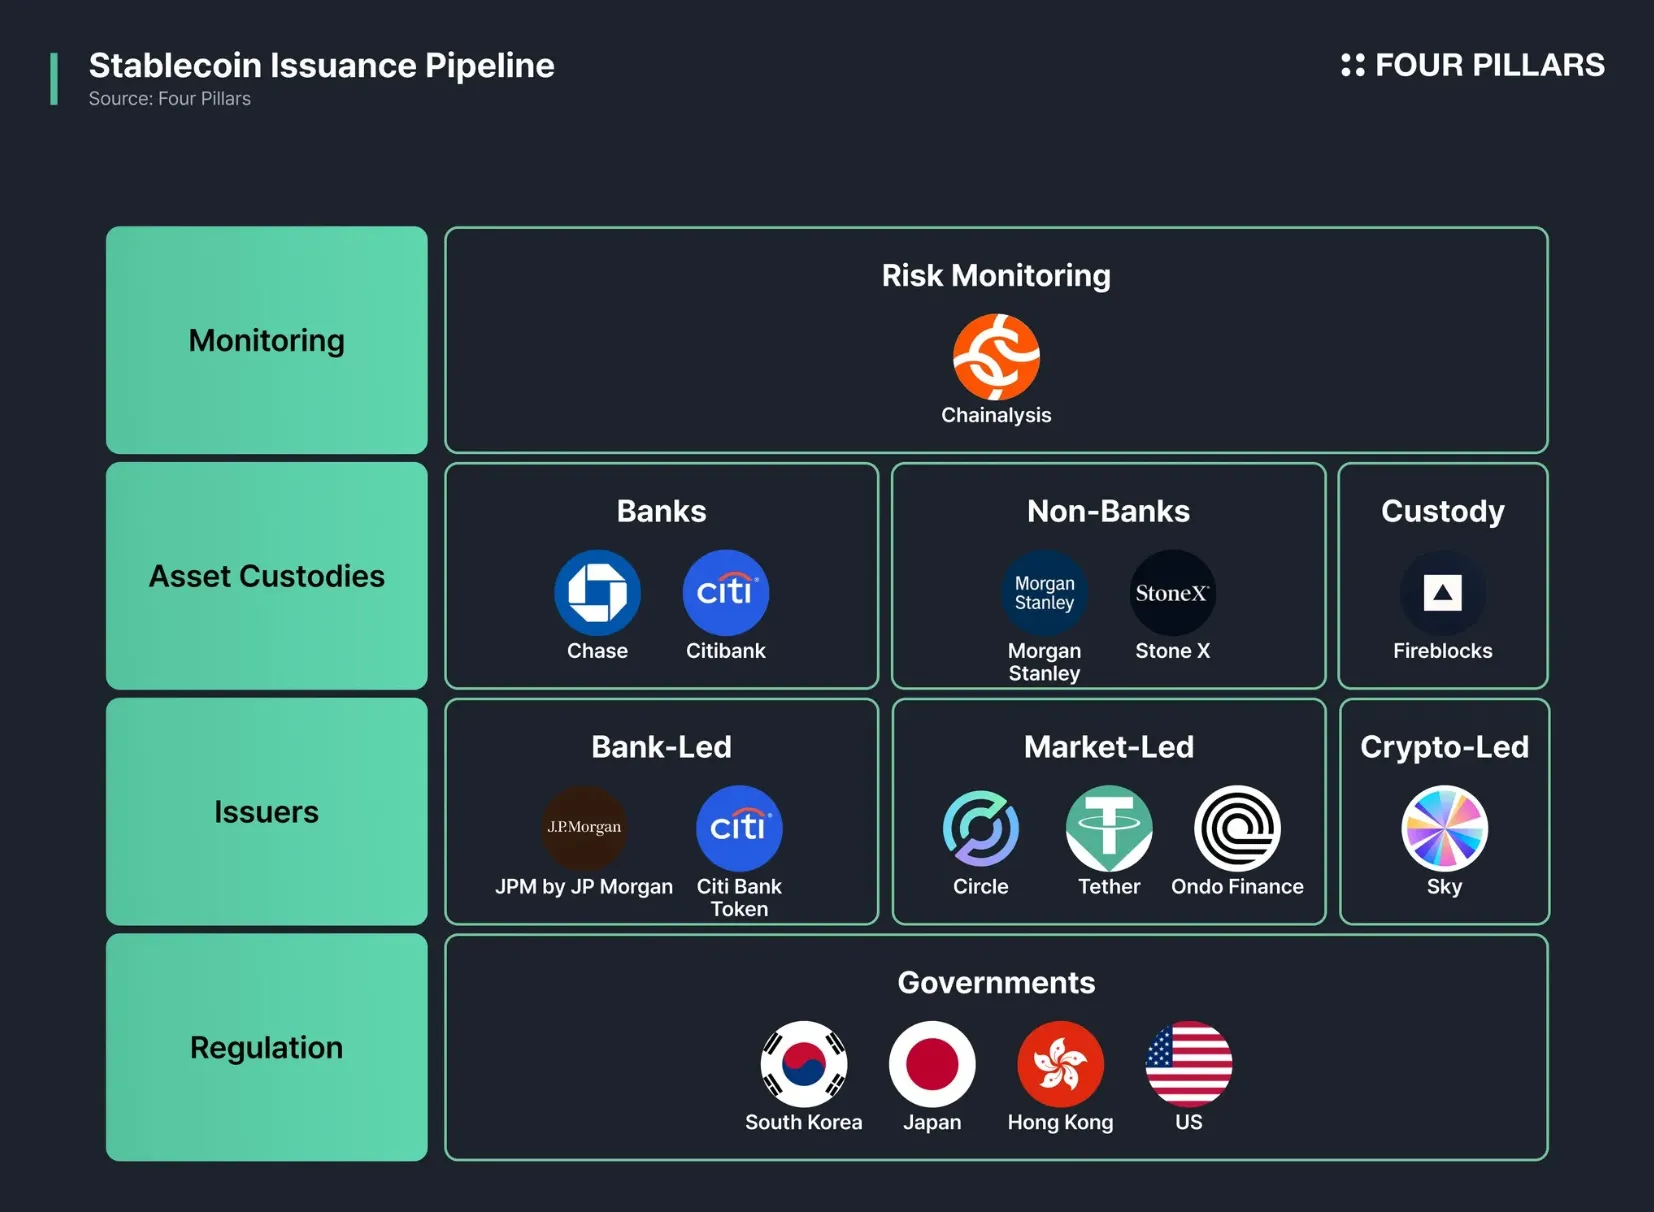Click the Crypto-Led heading
The height and width of the screenshot is (1212, 1654).
click(x=1444, y=748)
